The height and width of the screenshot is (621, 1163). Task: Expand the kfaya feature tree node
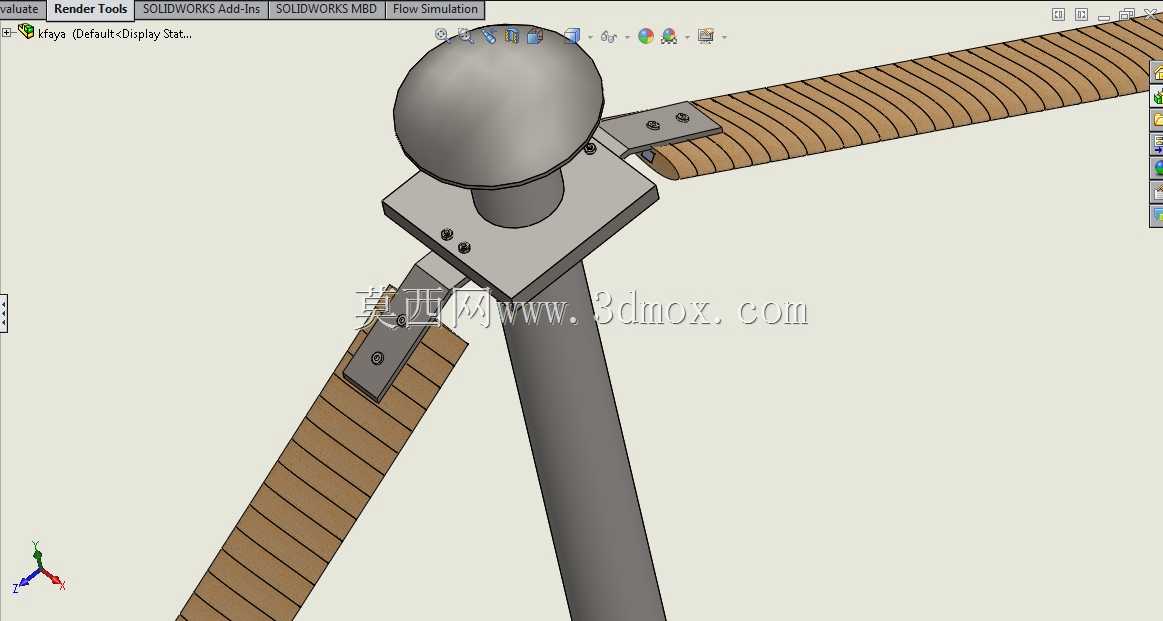(7, 32)
